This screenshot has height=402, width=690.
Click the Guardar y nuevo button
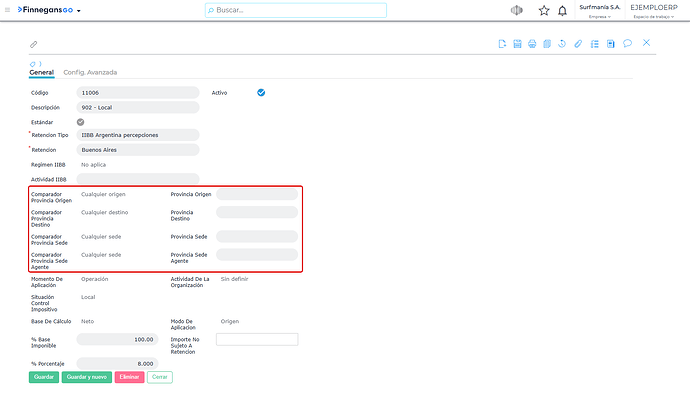[x=87, y=377]
